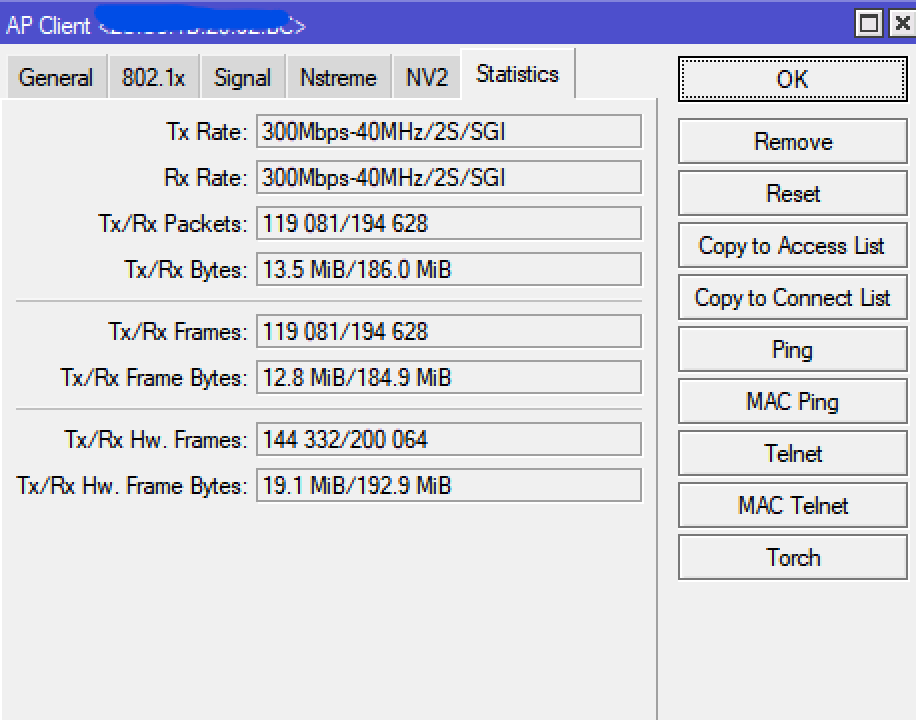Image resolution: width=916 pixels, height=720 pixels.
Task: Click the Tx Rate value field
Action: click(x=448, y=131)
